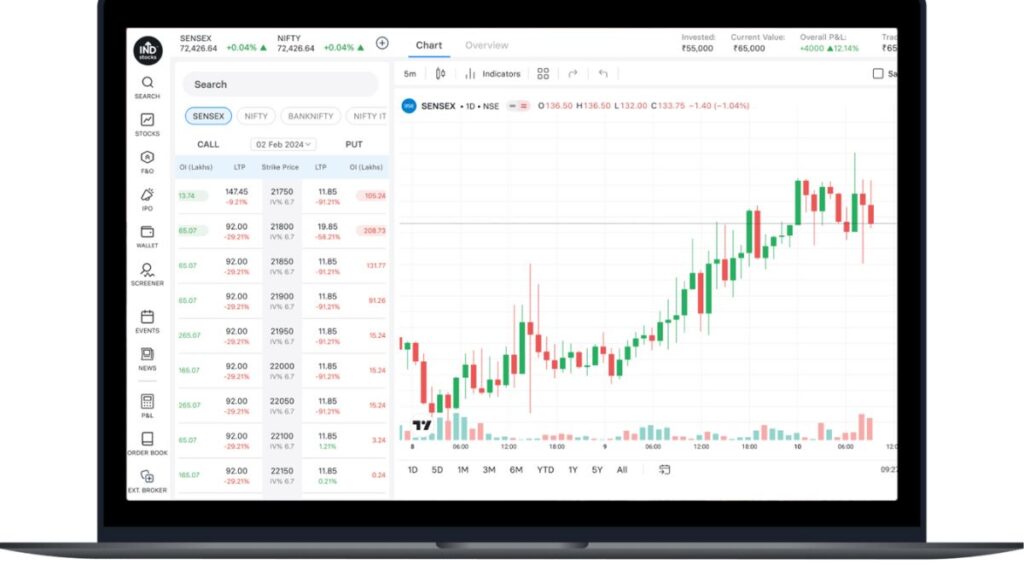The width and height of the screenshot is (1024, 570).
Task: Click the PUT column heading
Action: (x=354, y=144)
